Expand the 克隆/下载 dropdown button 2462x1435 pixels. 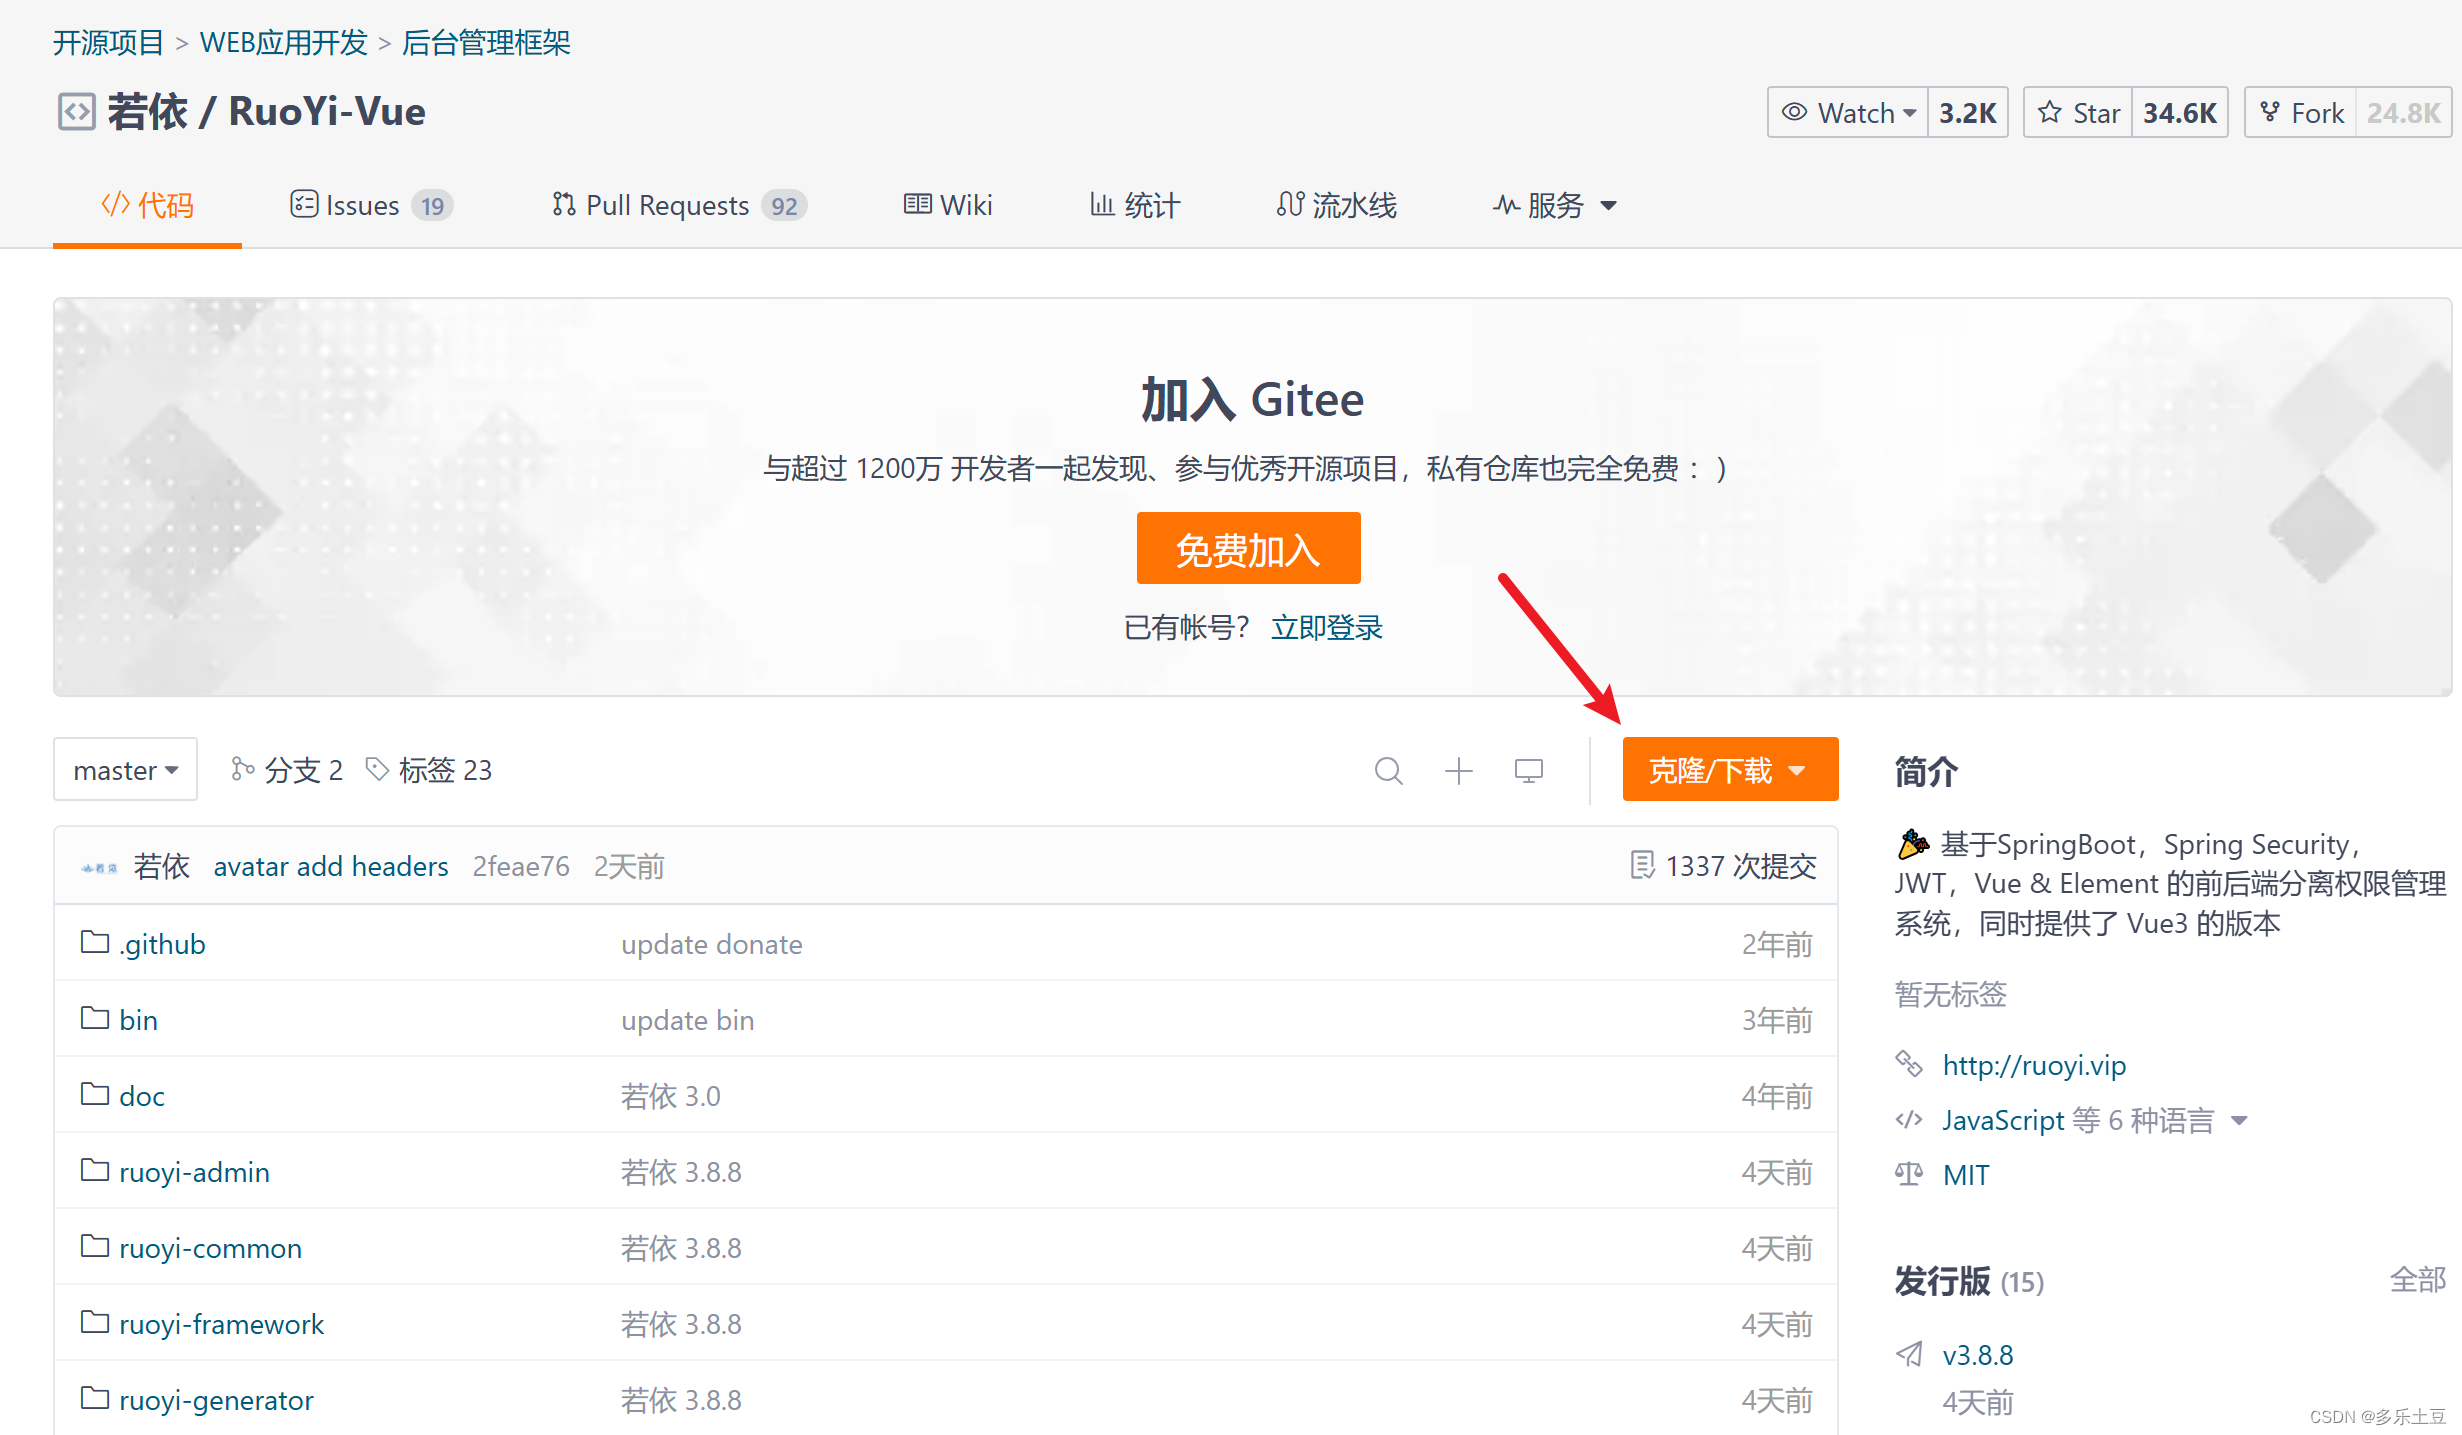click(x=1730, y=770)
